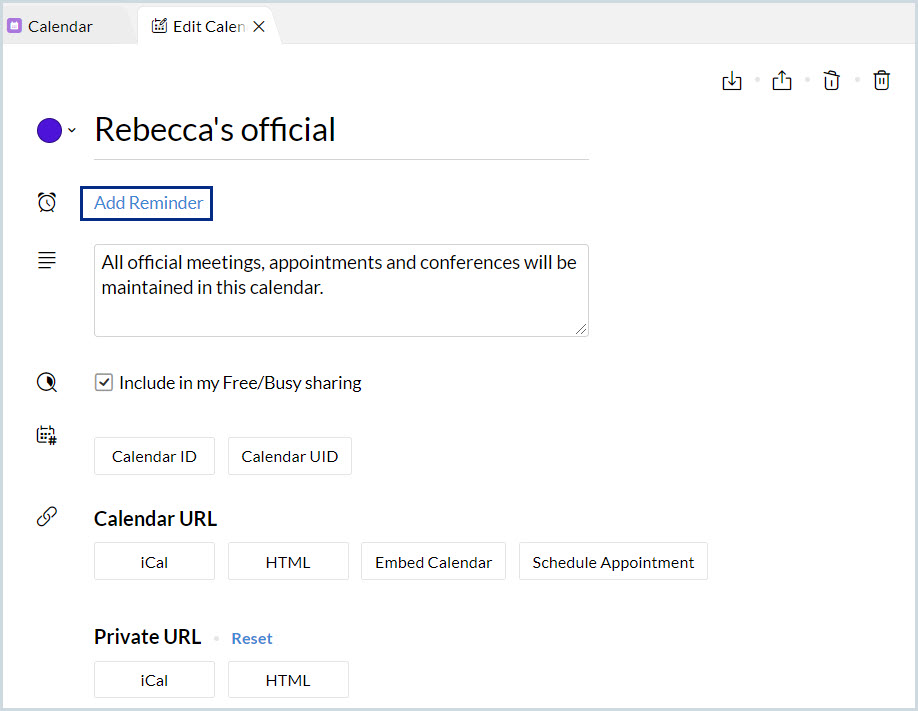Switch to the Calendar tab
Viewport: 918px width, 711px height.
[60, 27]
